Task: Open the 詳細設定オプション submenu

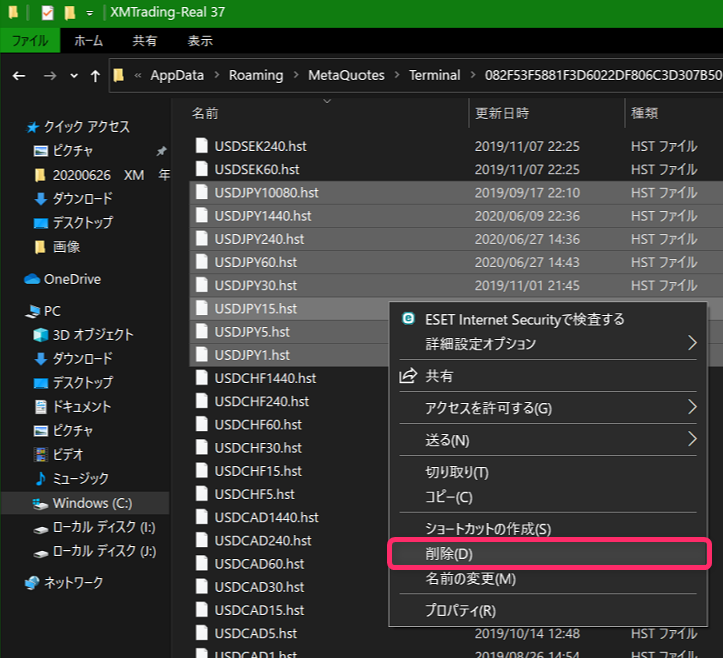Action: (x=548, y=344)
